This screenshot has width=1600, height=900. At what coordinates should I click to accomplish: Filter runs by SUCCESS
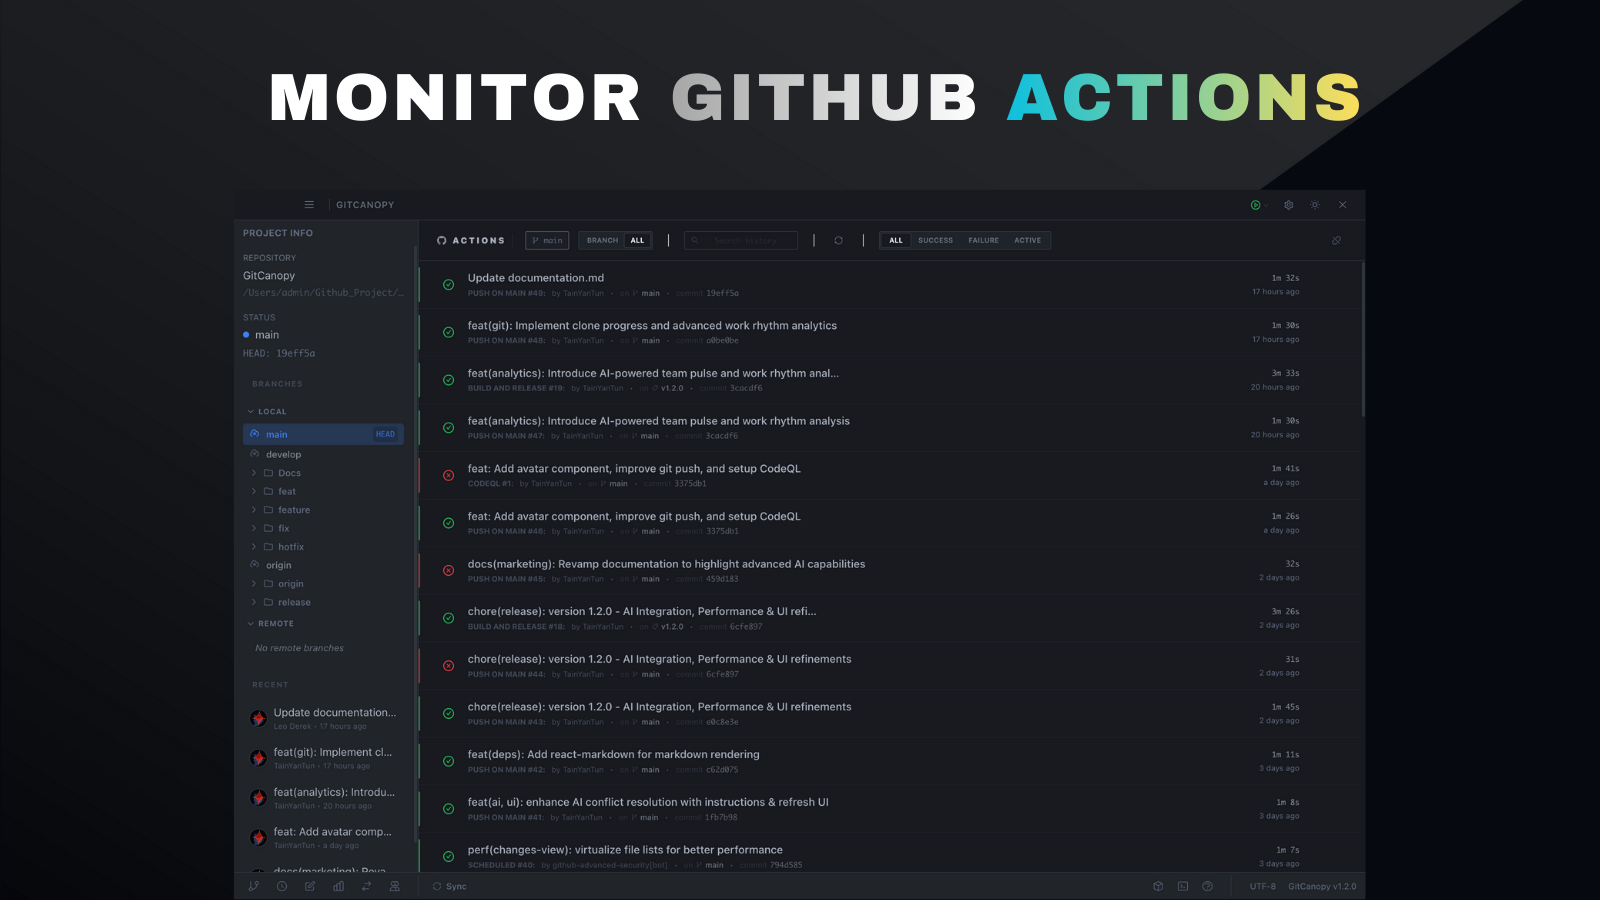click(x=935, y=241)
